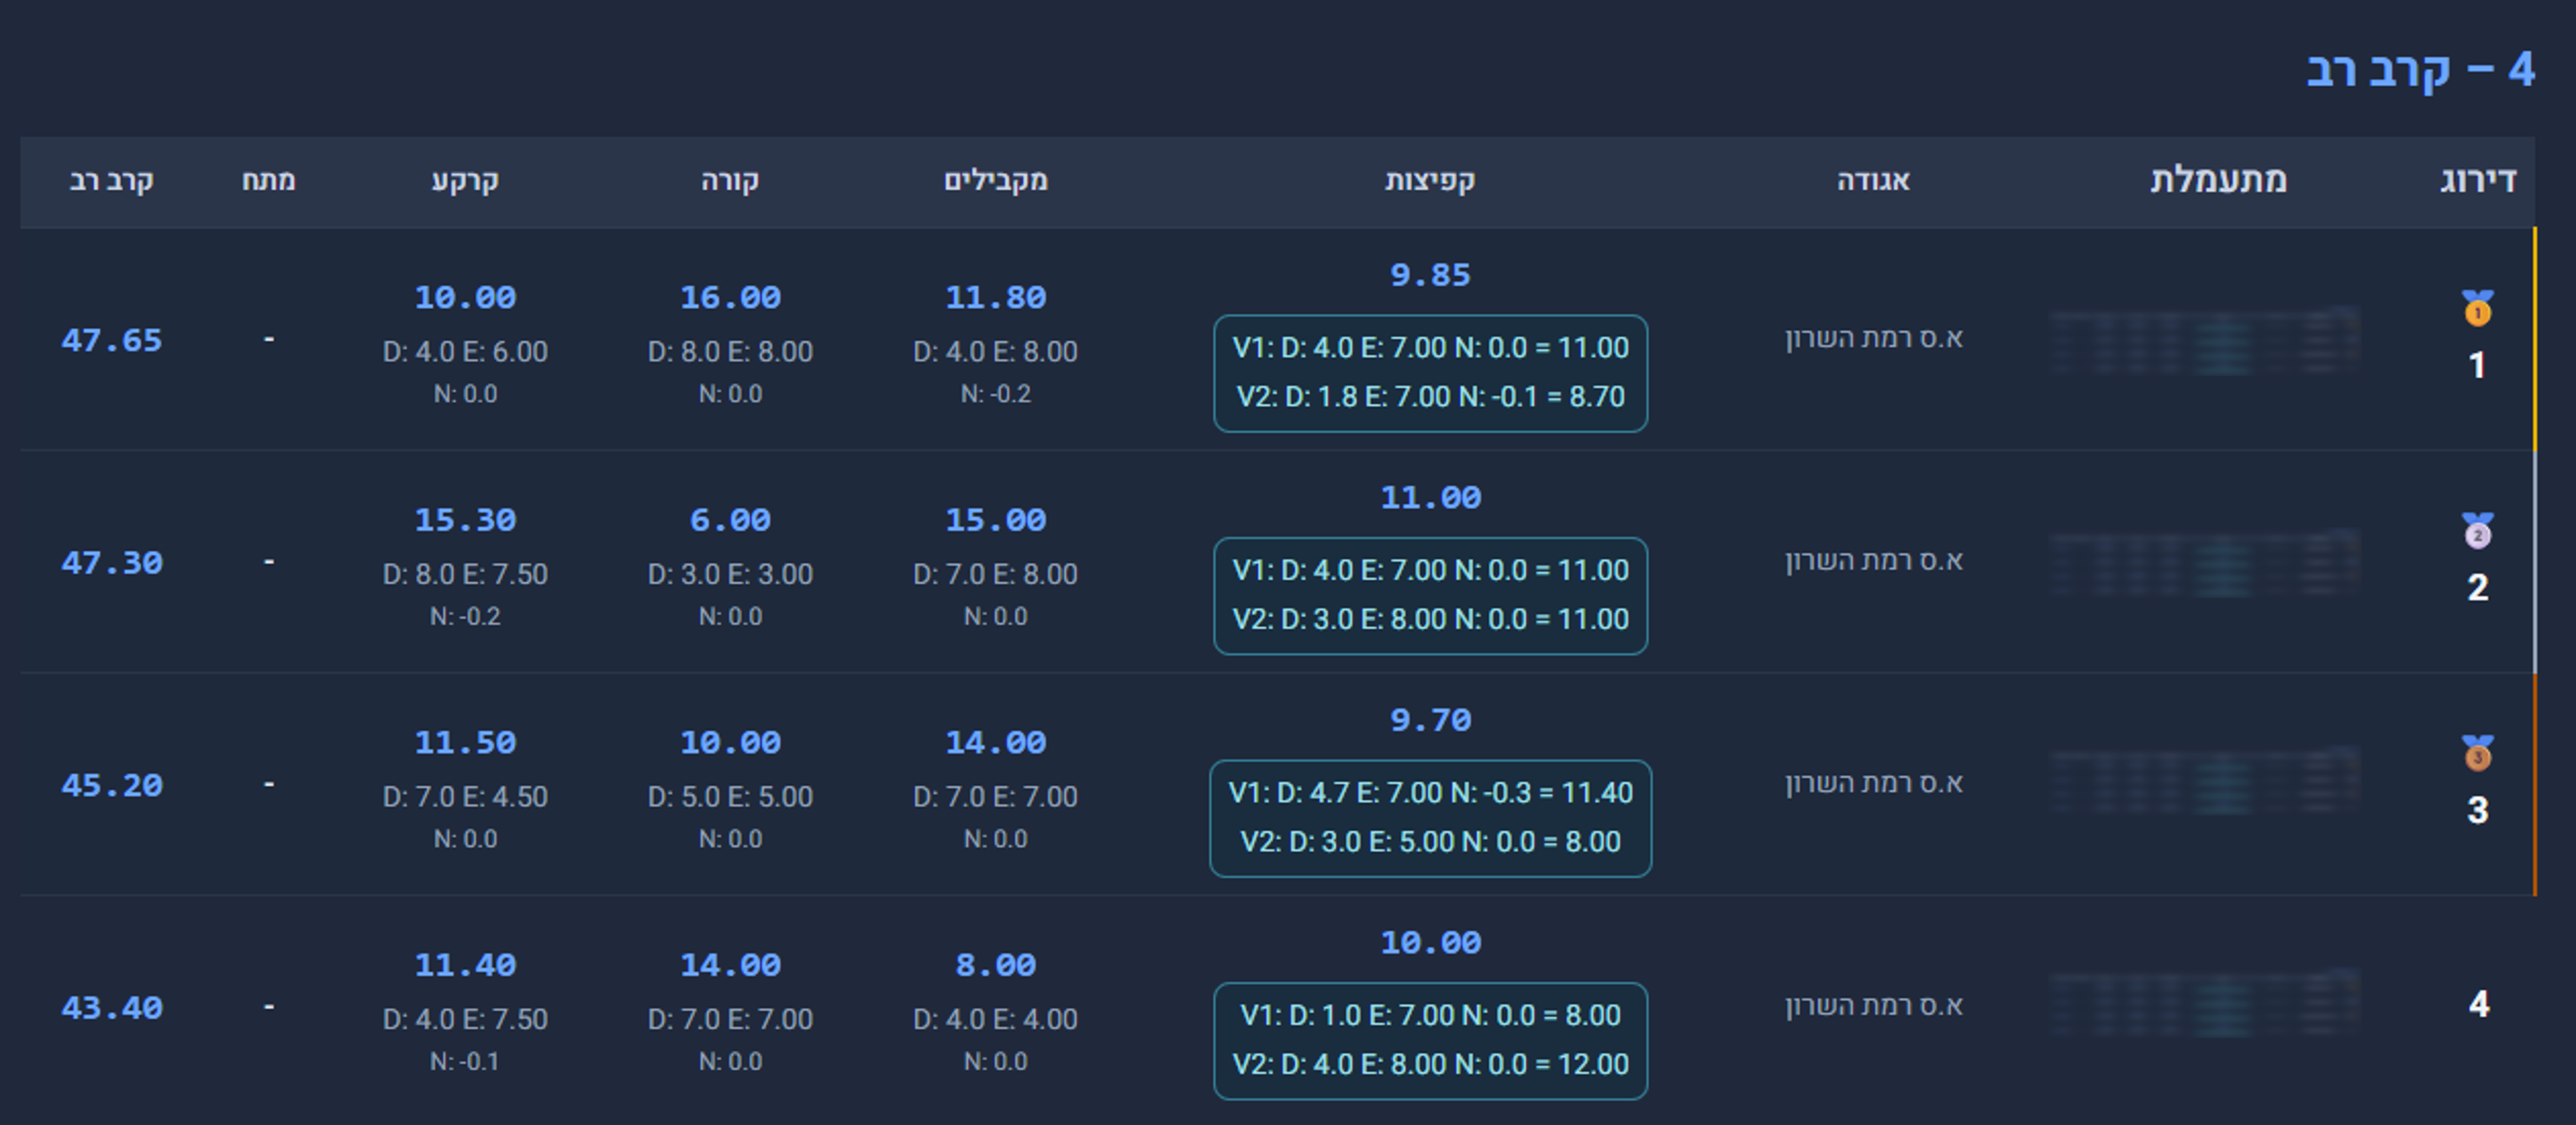The height and width of the screenshot is (1125, 2576).
Task: Select the all-around total 45.20
Action: pos(111,785)
